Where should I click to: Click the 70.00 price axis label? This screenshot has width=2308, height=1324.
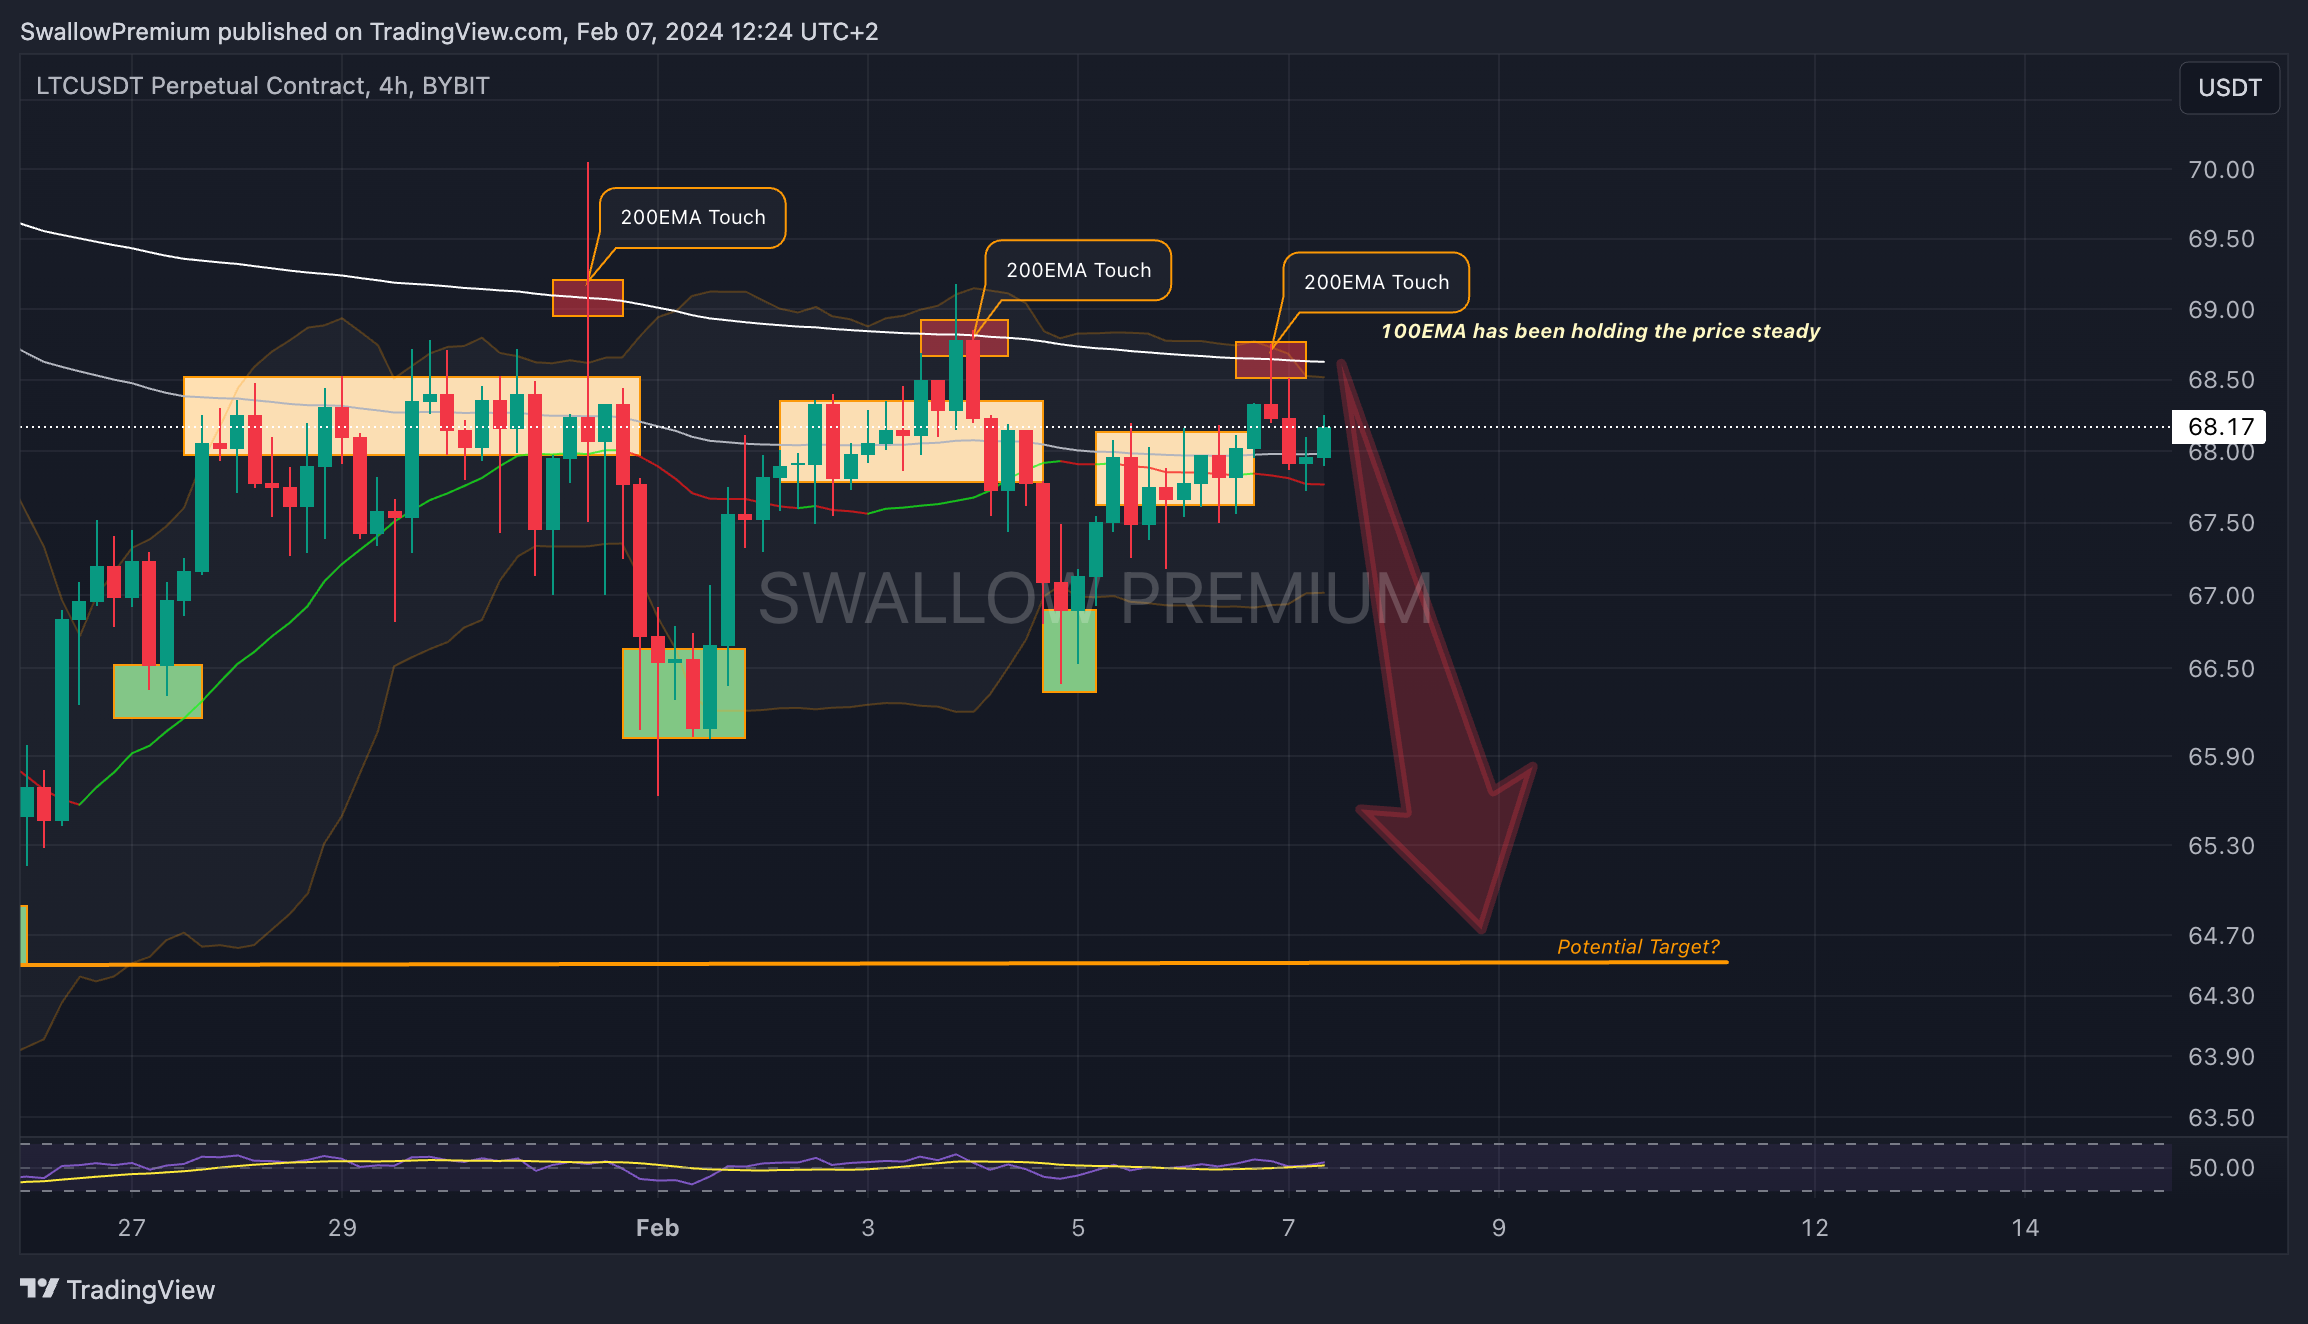coord(2221,170)
